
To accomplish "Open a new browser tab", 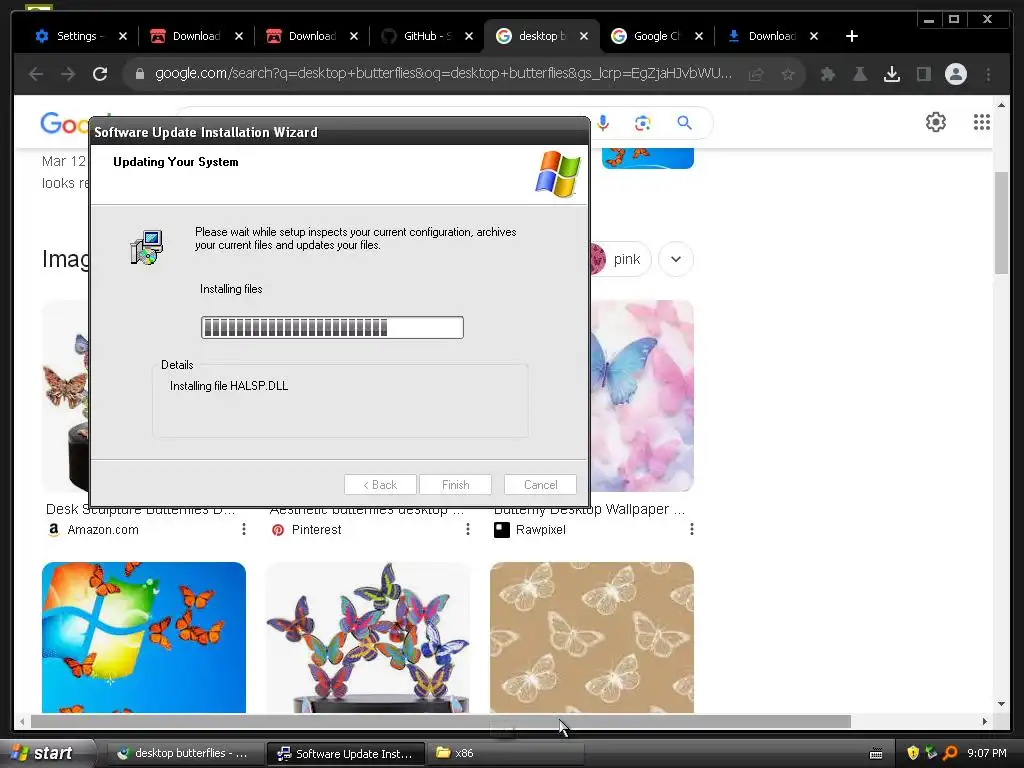I will click(852, 36).
